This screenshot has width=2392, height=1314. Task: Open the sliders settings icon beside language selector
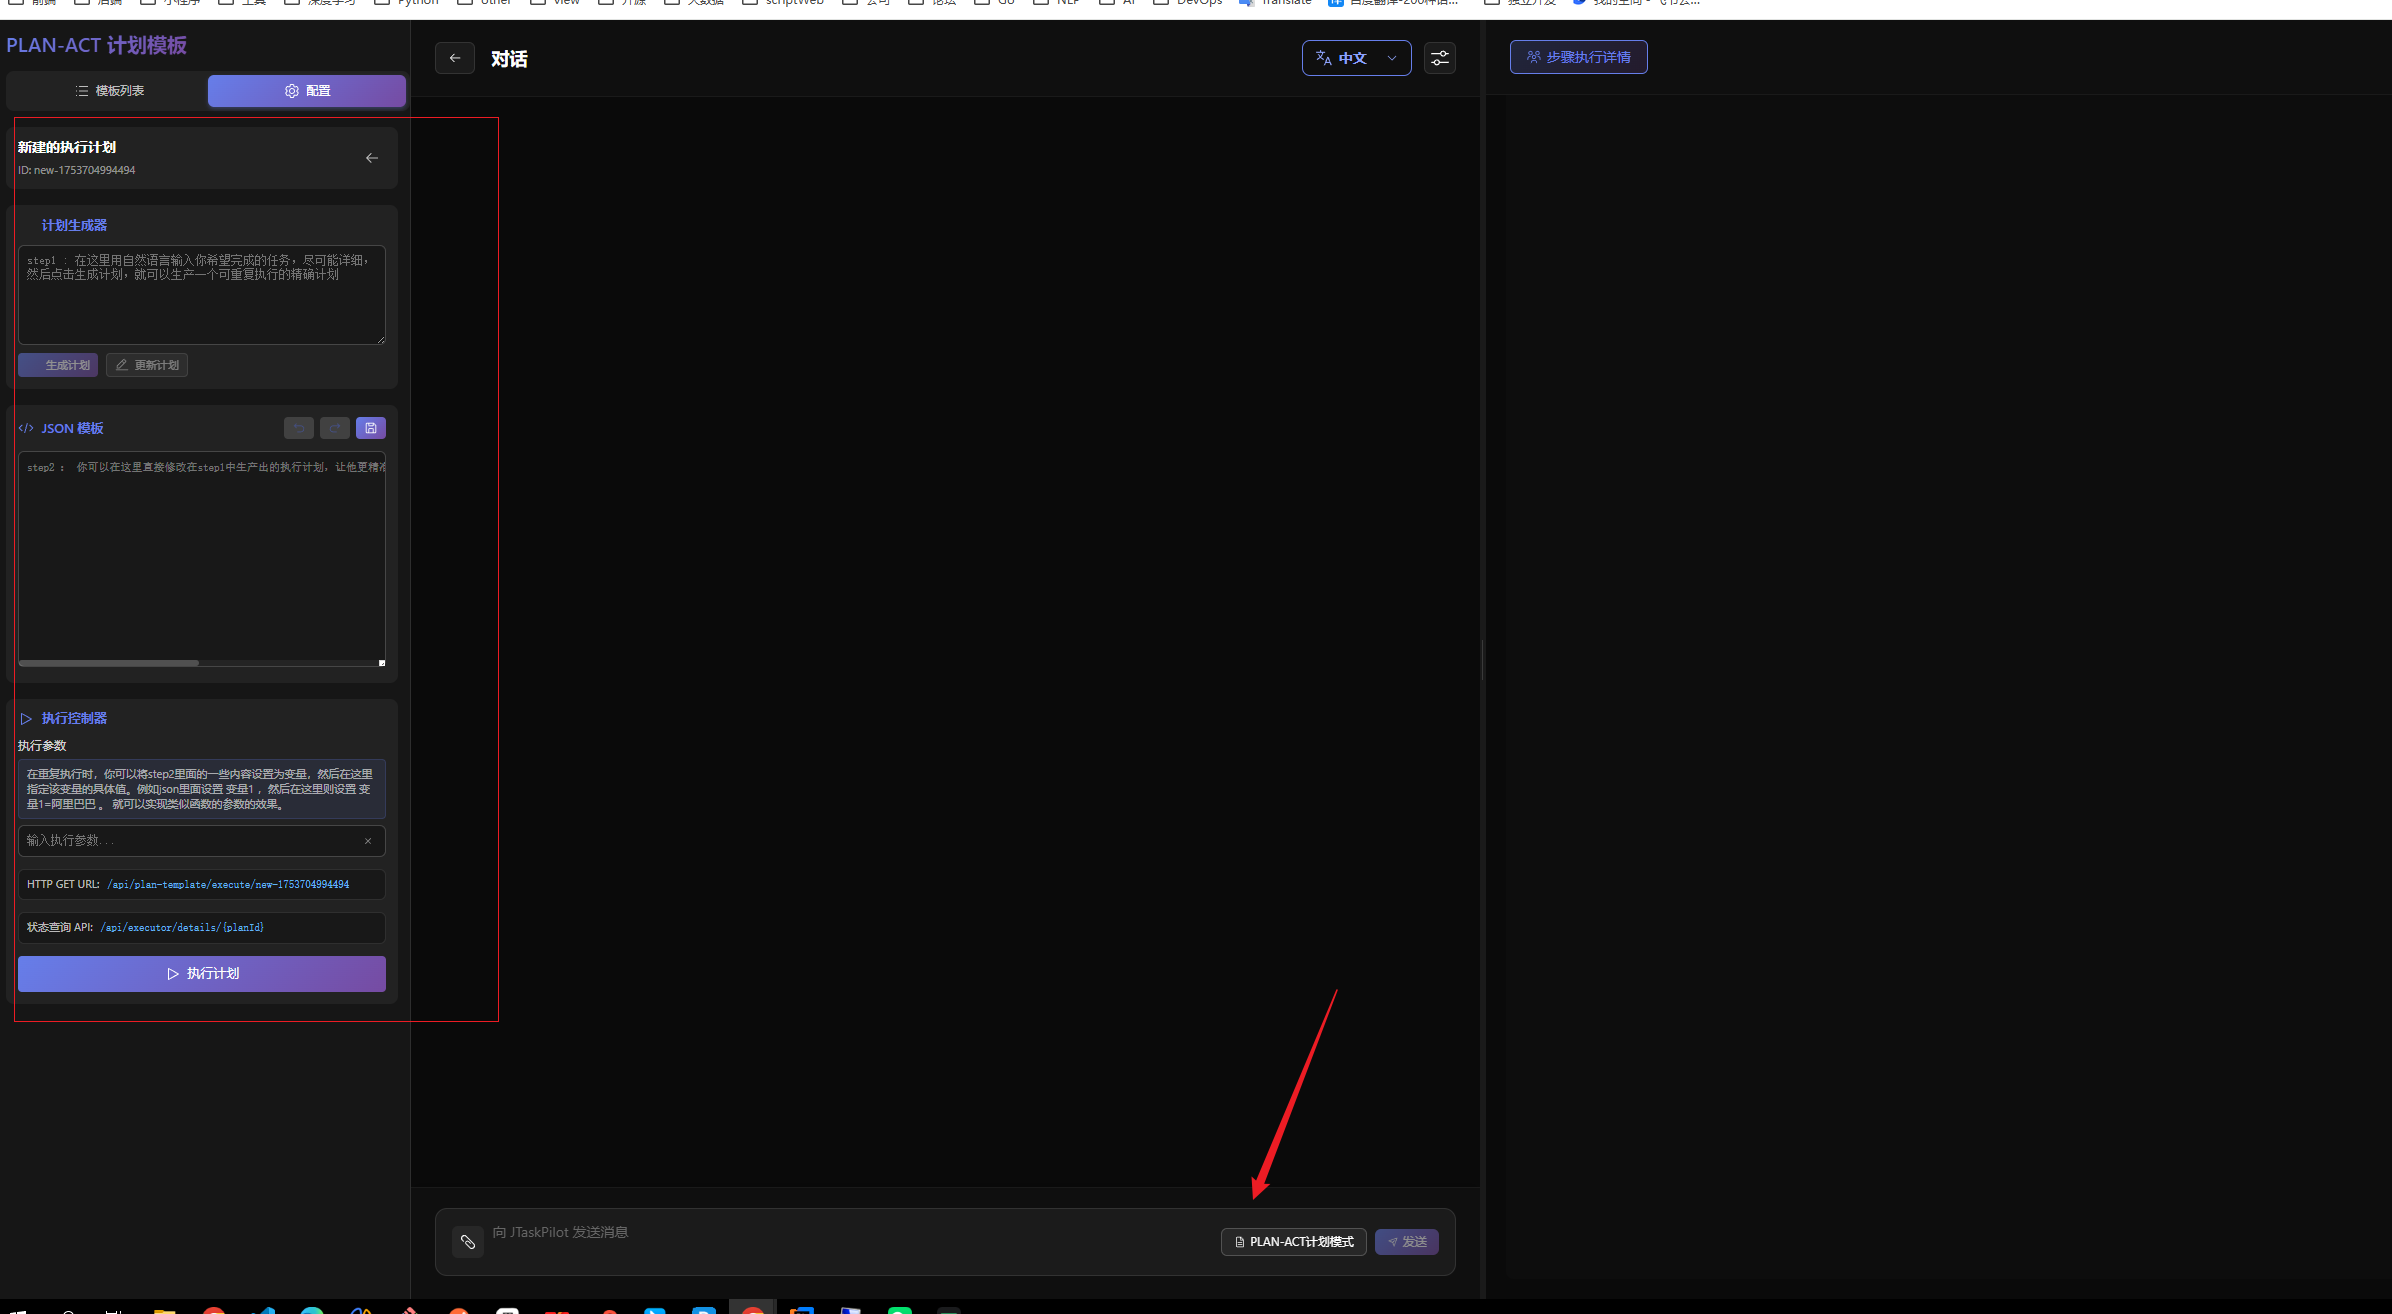click(x=1439, y=58)
